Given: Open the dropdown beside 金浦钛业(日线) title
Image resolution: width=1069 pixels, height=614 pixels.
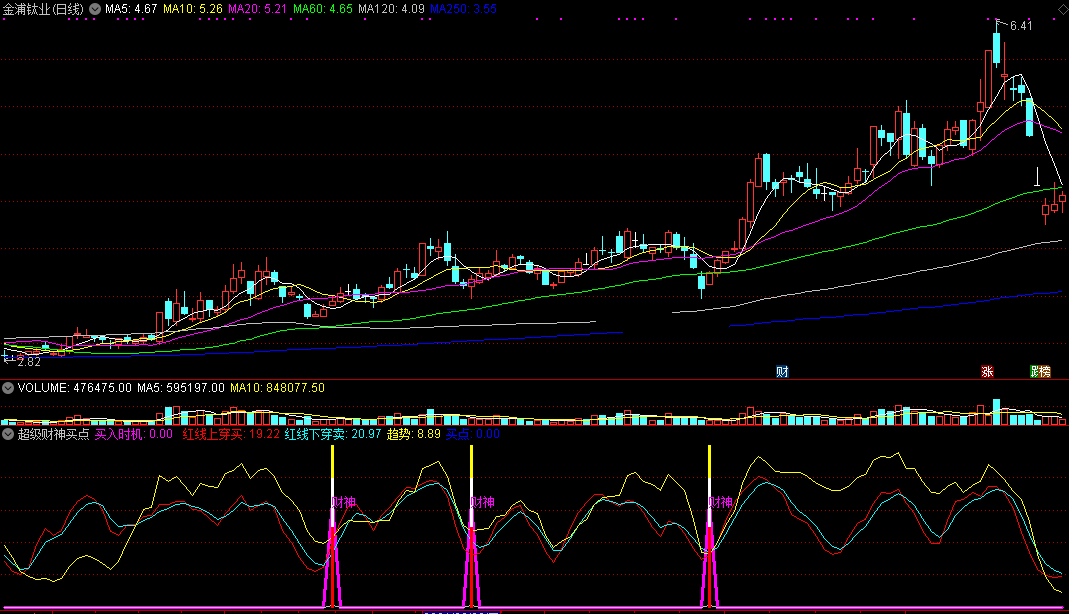Looking at the screenshot, I should [x=95, y=9].
